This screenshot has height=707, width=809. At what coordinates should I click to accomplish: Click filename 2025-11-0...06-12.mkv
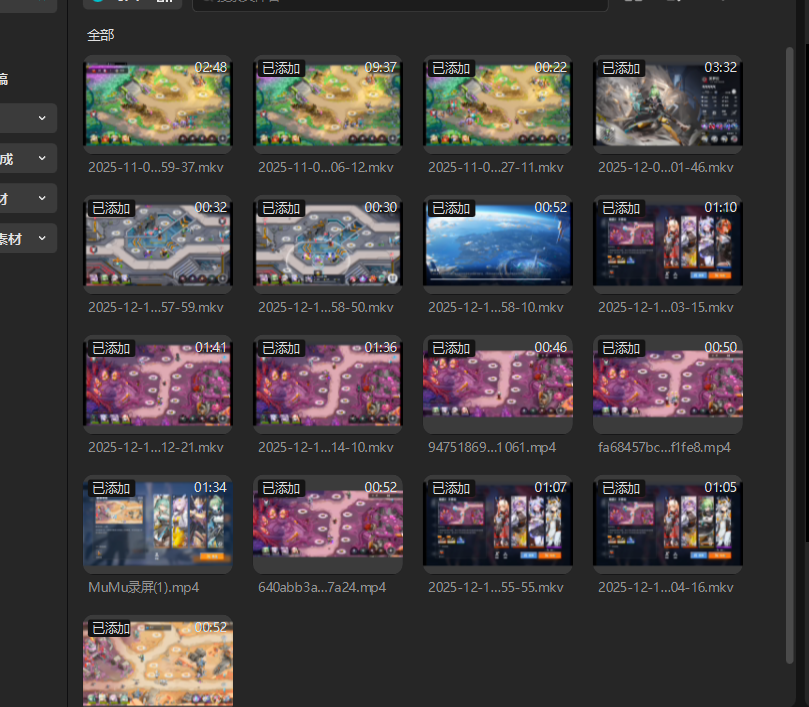(x=326, y=167)
